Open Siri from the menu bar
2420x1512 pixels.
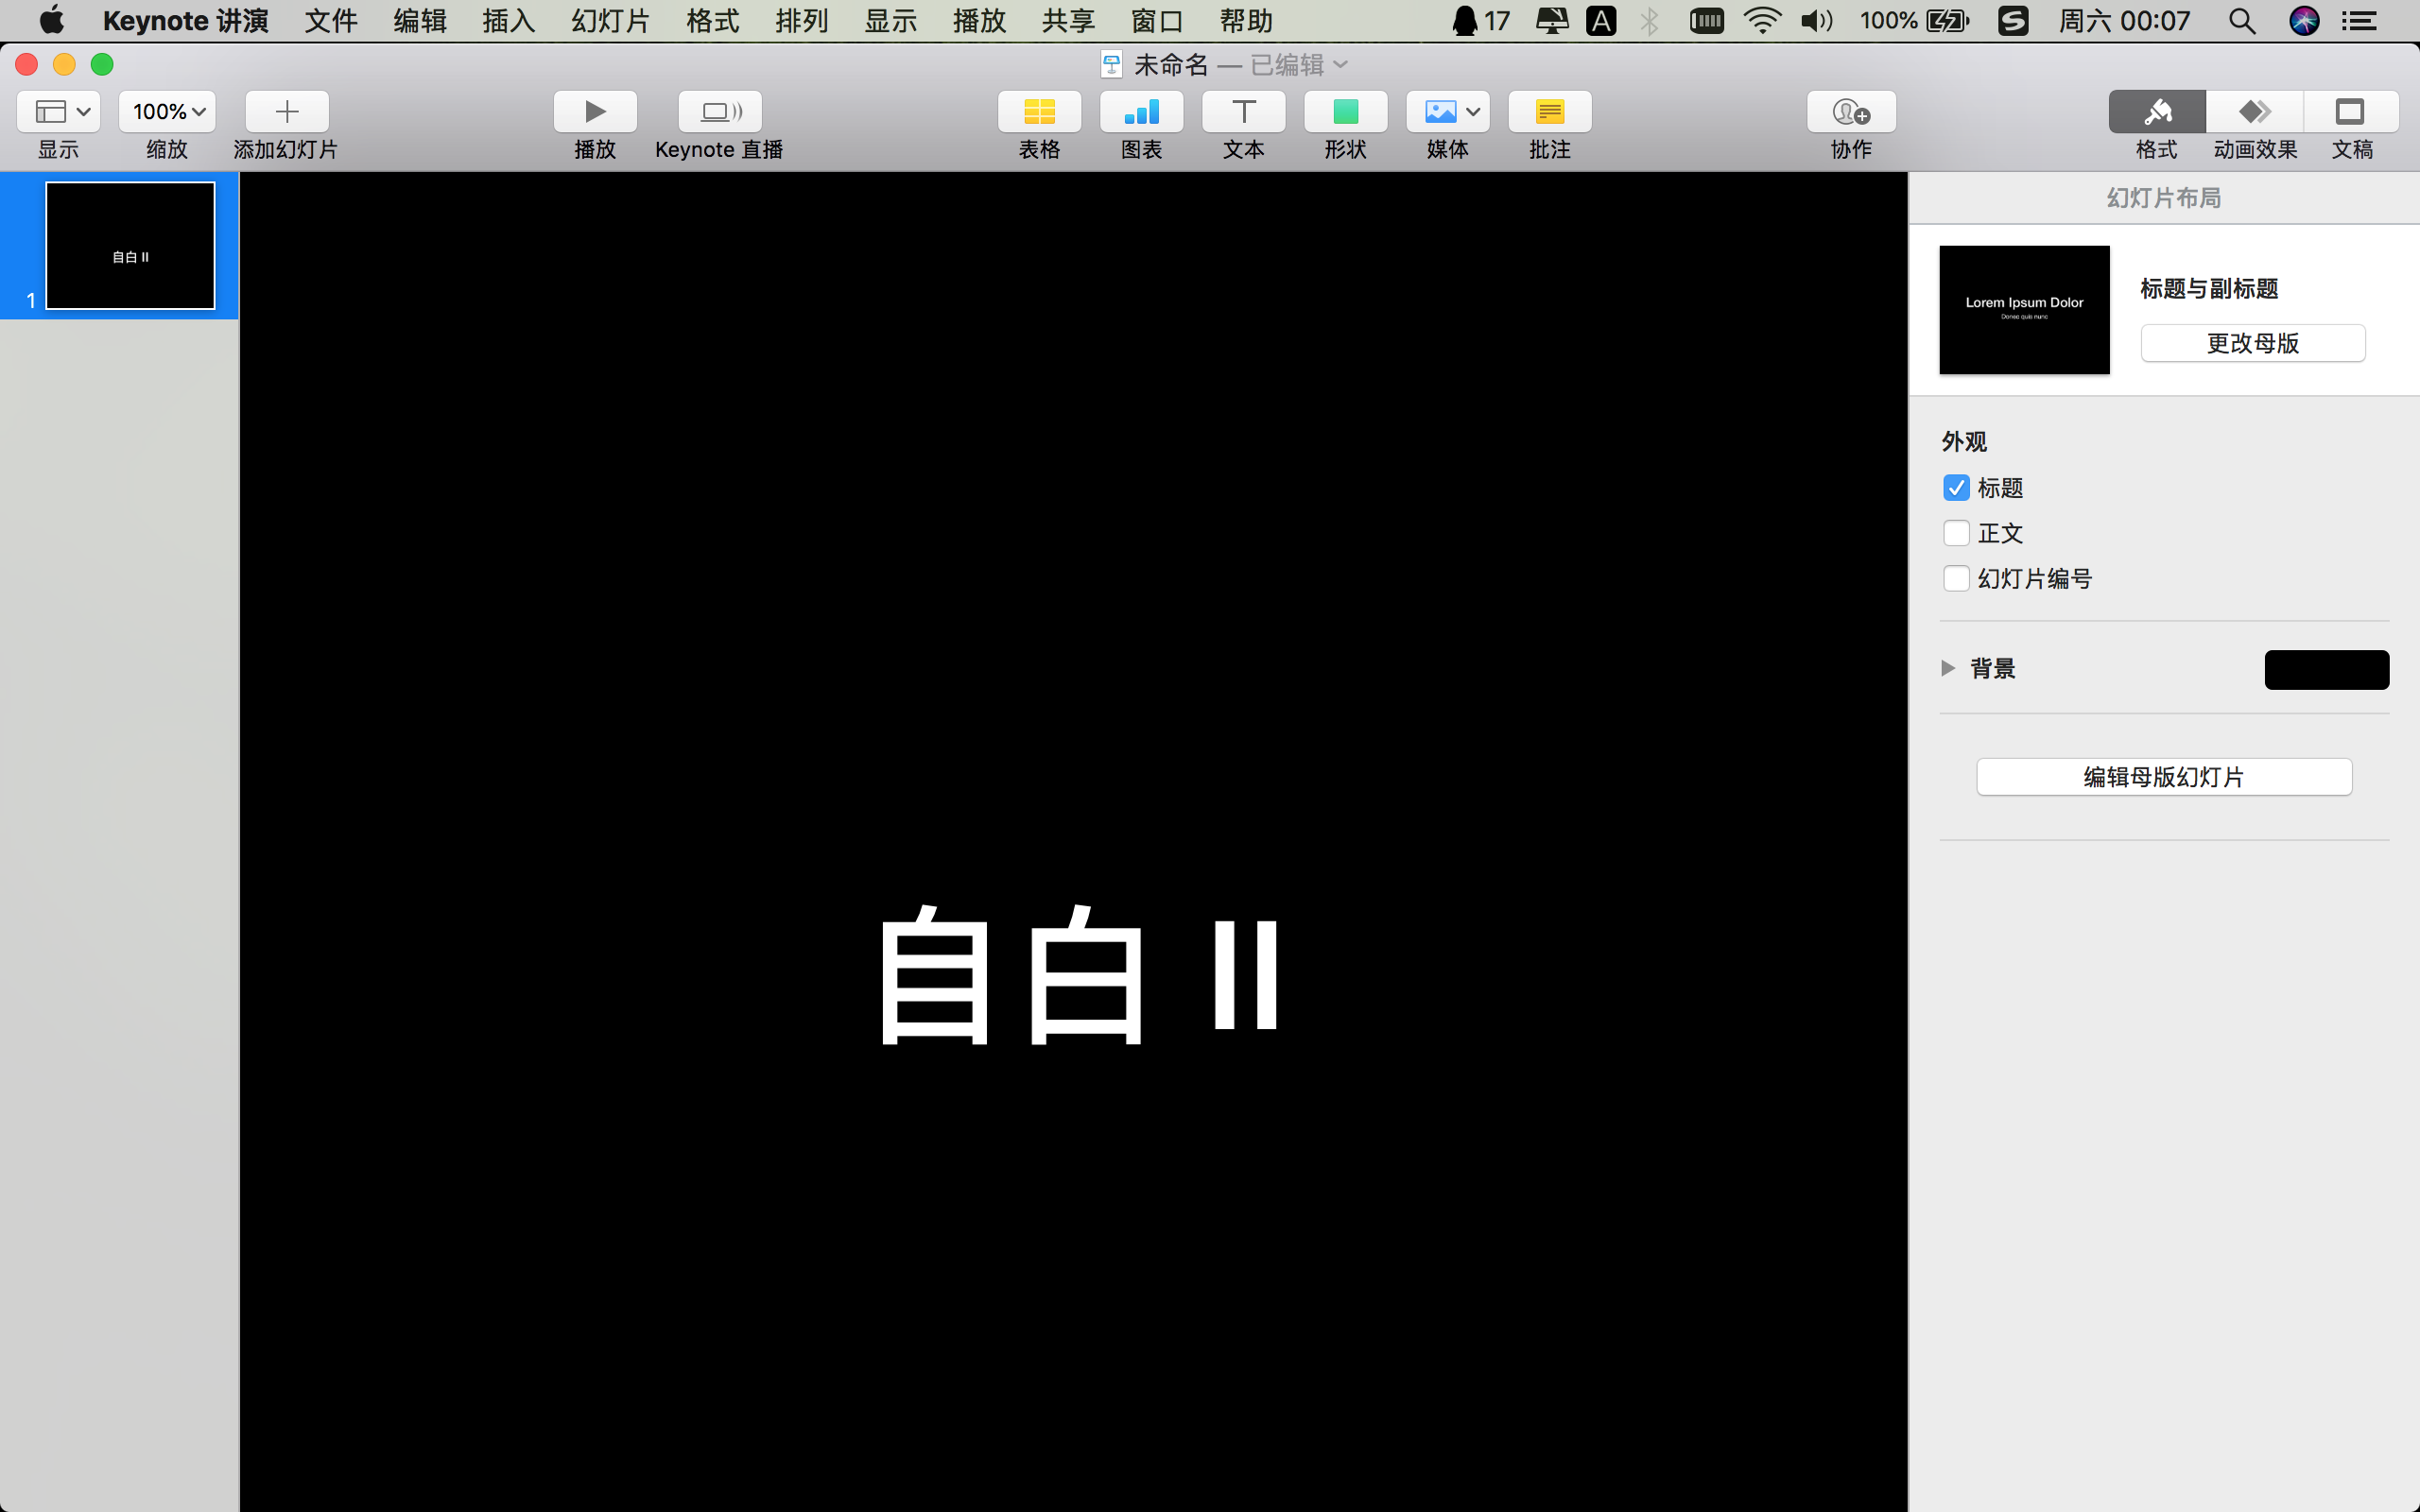(2304, 21)
